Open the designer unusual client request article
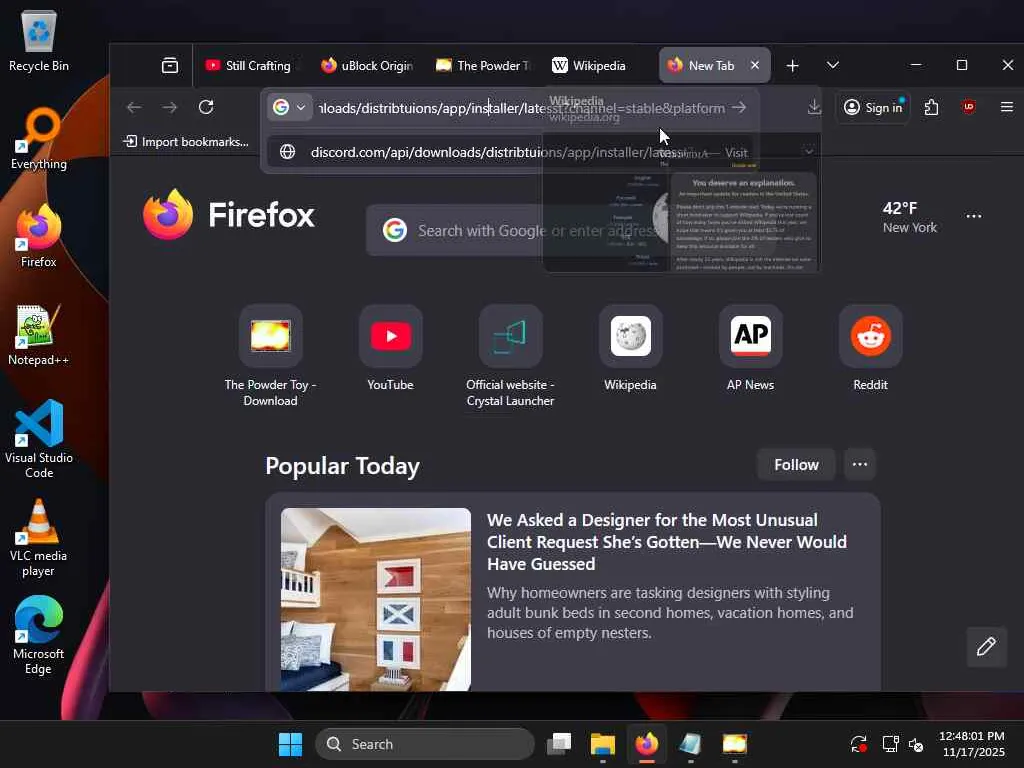 tap(667, 541)
